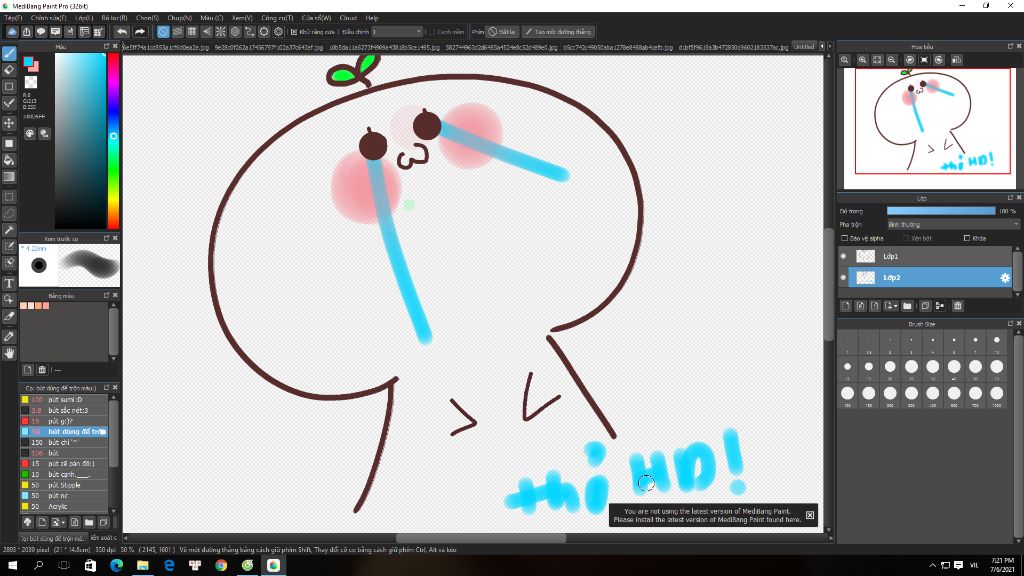Image resolution: width=1024 pixels, height=576 pixels.
Task: Open the Tệp (File) menu
Action: point(12,18)
